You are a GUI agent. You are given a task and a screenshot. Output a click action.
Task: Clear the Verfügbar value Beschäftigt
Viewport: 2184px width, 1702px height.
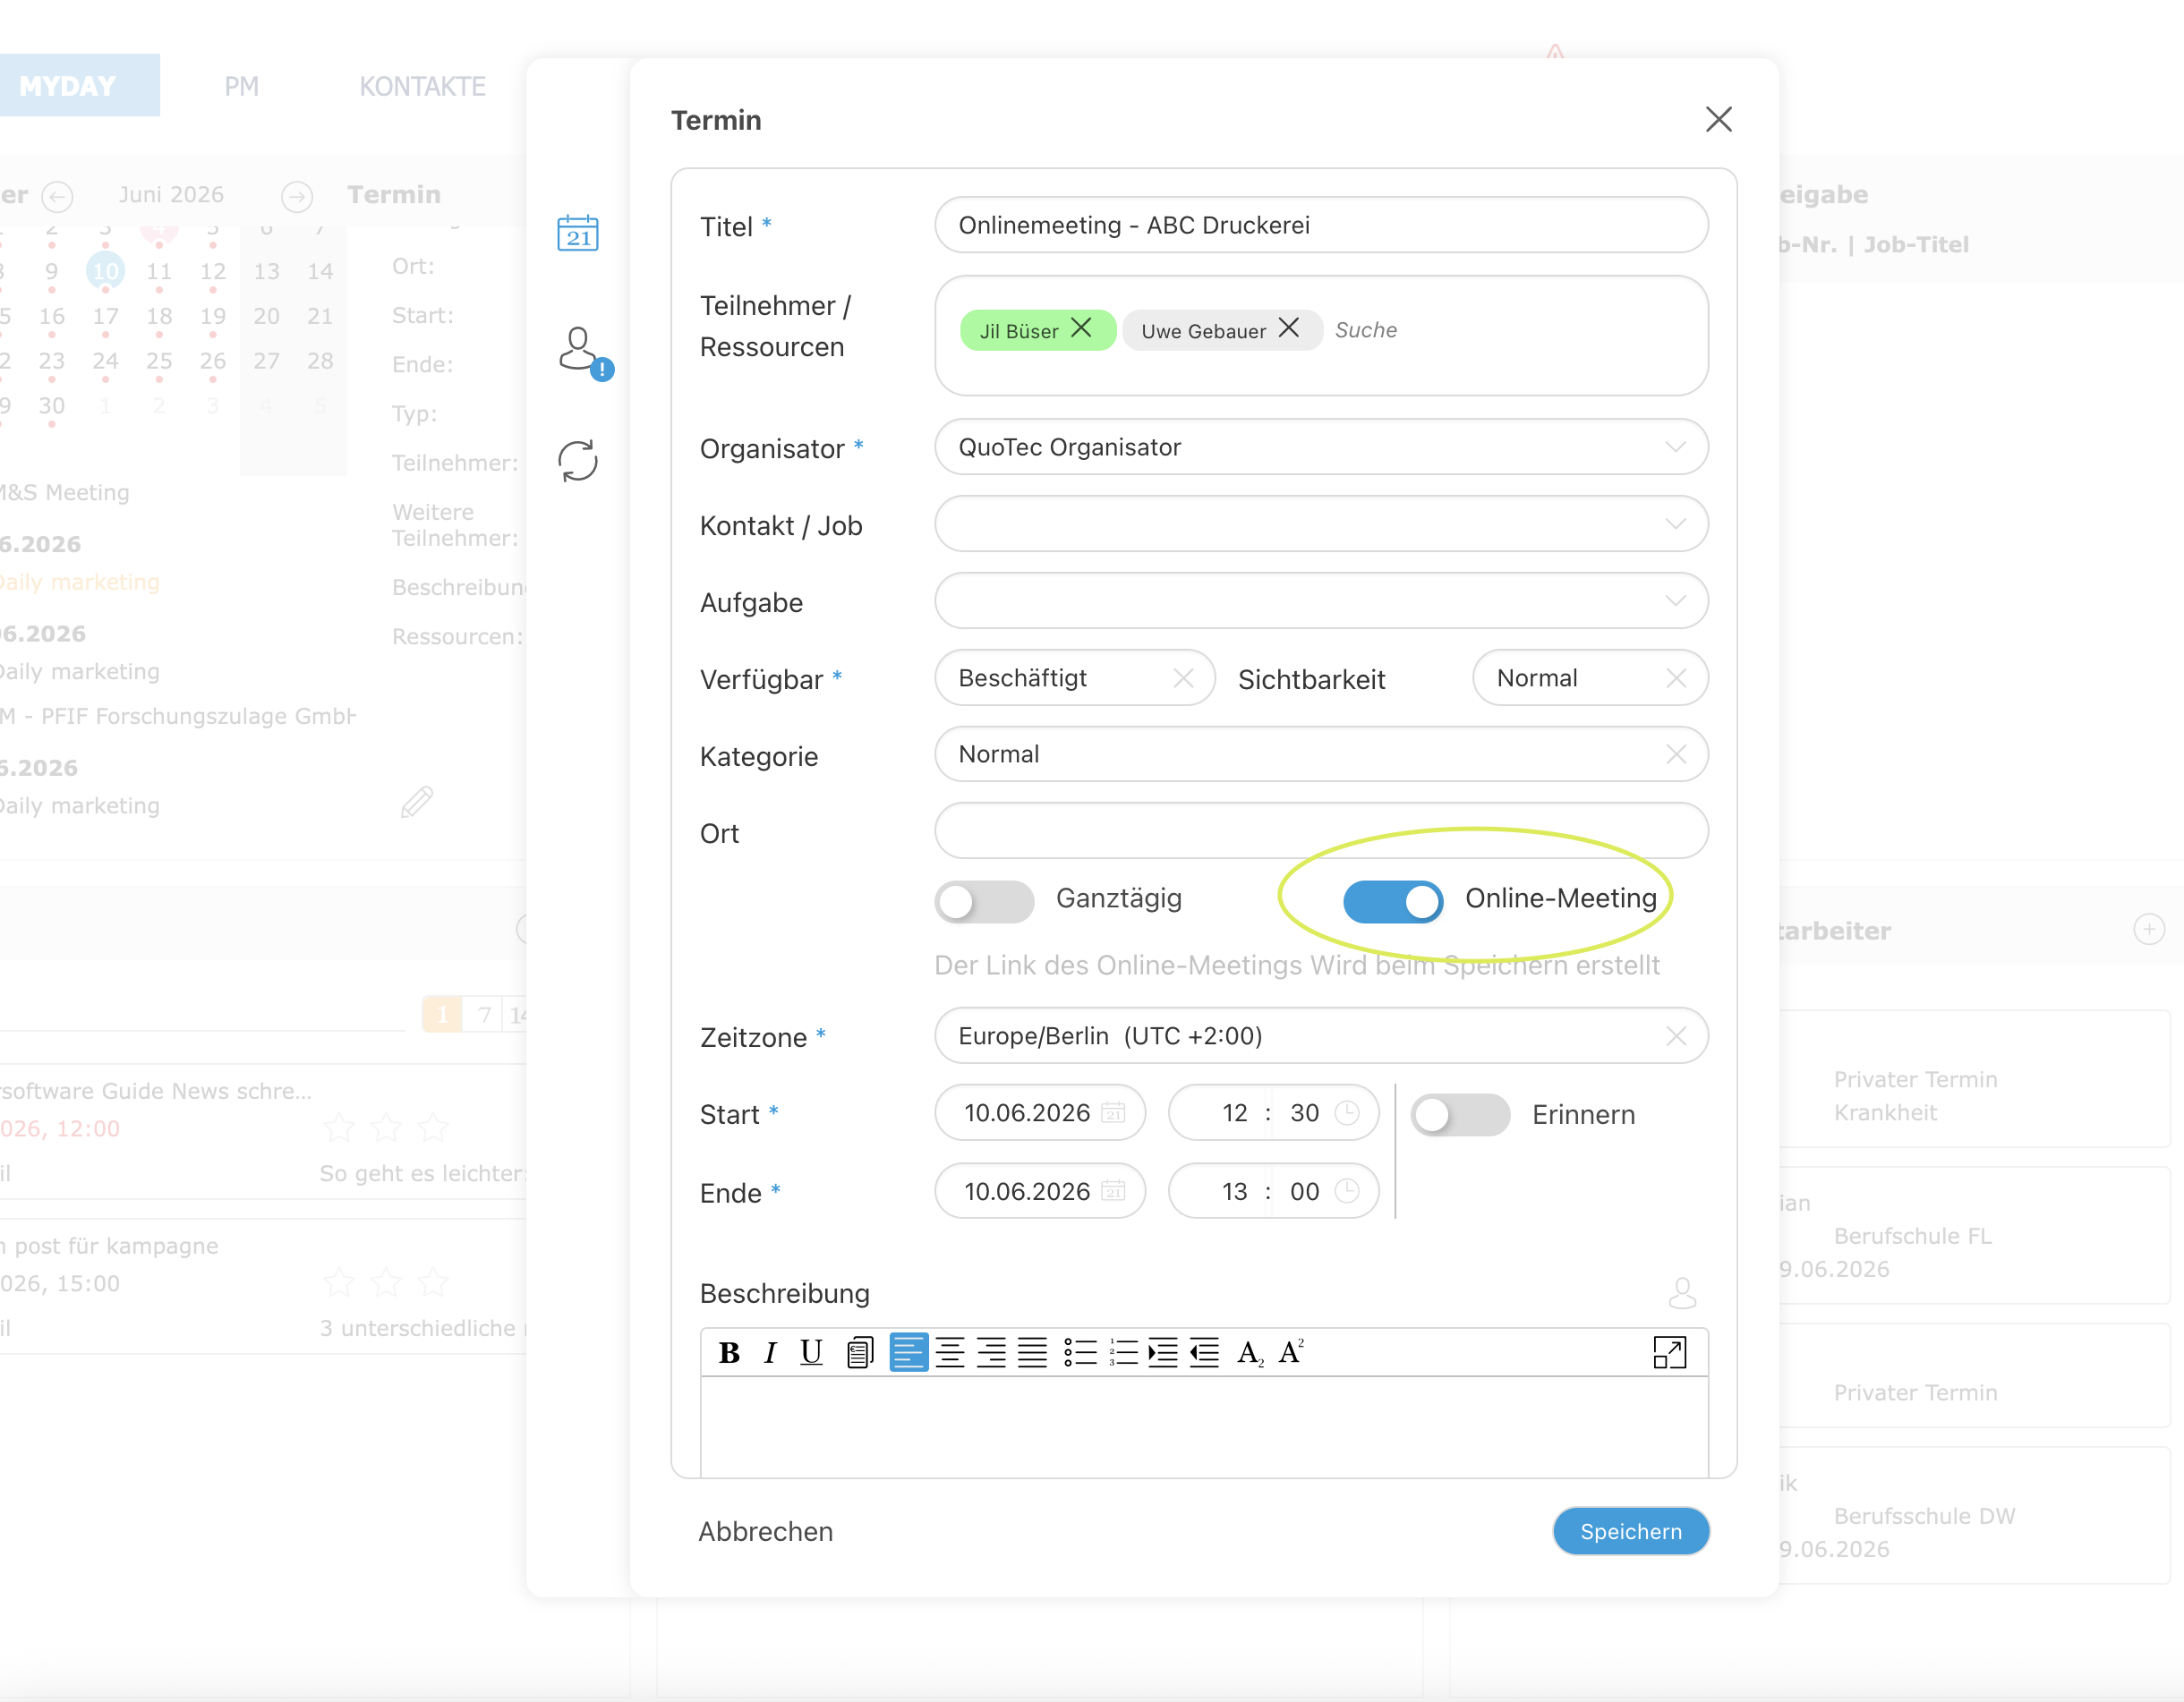(x=1184, y=679)
